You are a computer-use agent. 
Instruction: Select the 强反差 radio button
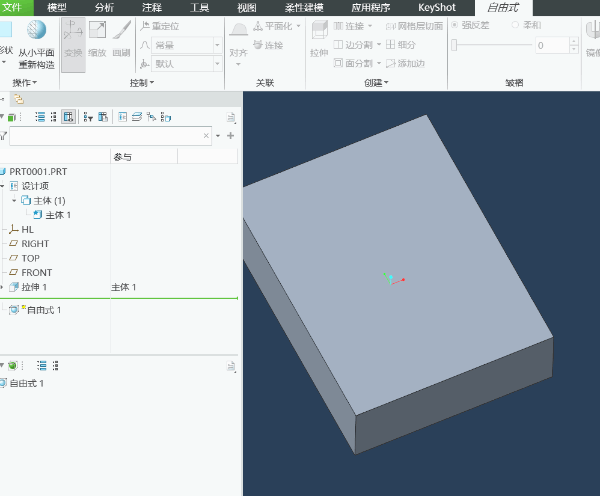454,25
